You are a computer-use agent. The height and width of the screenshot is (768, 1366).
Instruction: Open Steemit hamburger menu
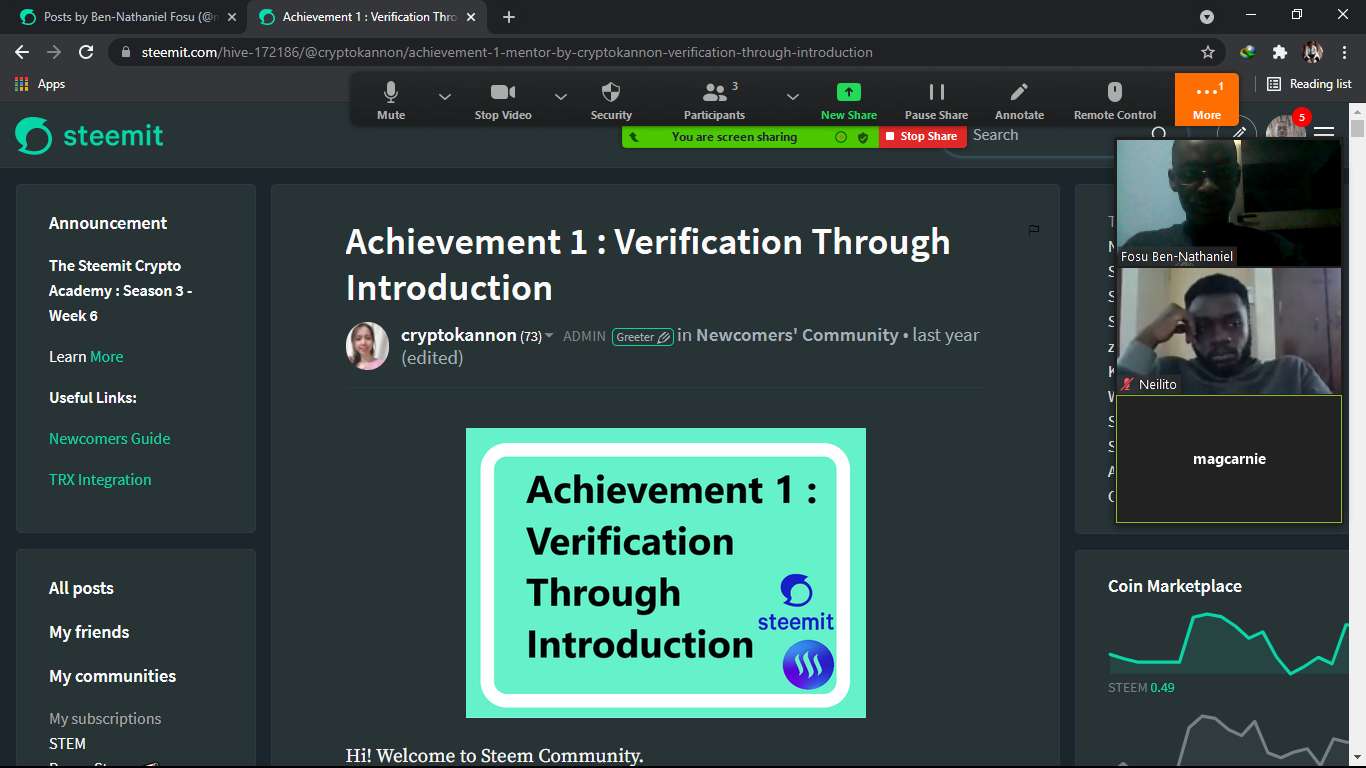[x=1324, y=134]
